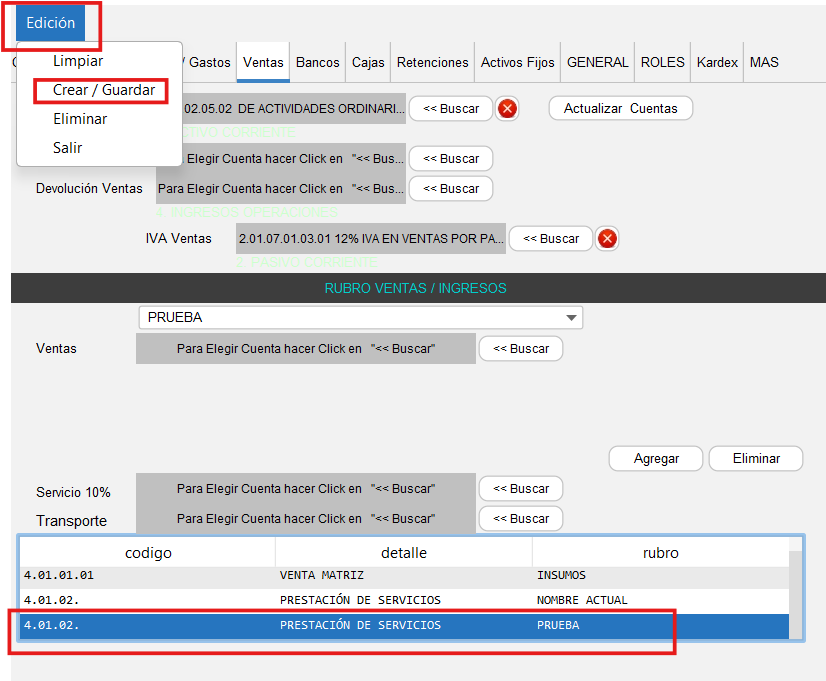Select the VENTA MATRIZ table row
826x681 pixels.
coord(400,575)
